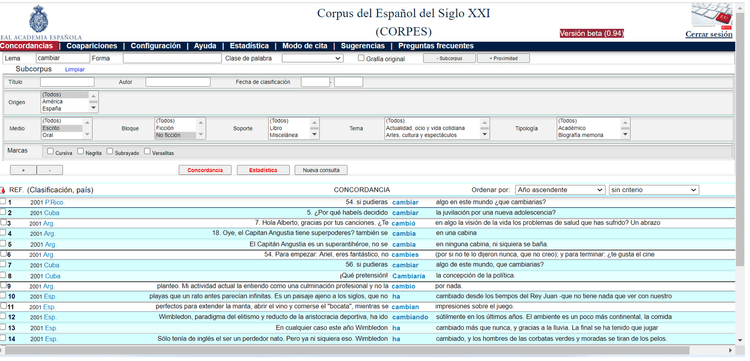Click the Limpiar link
This screenshot has width=750, height=361.
coord(75,69)
